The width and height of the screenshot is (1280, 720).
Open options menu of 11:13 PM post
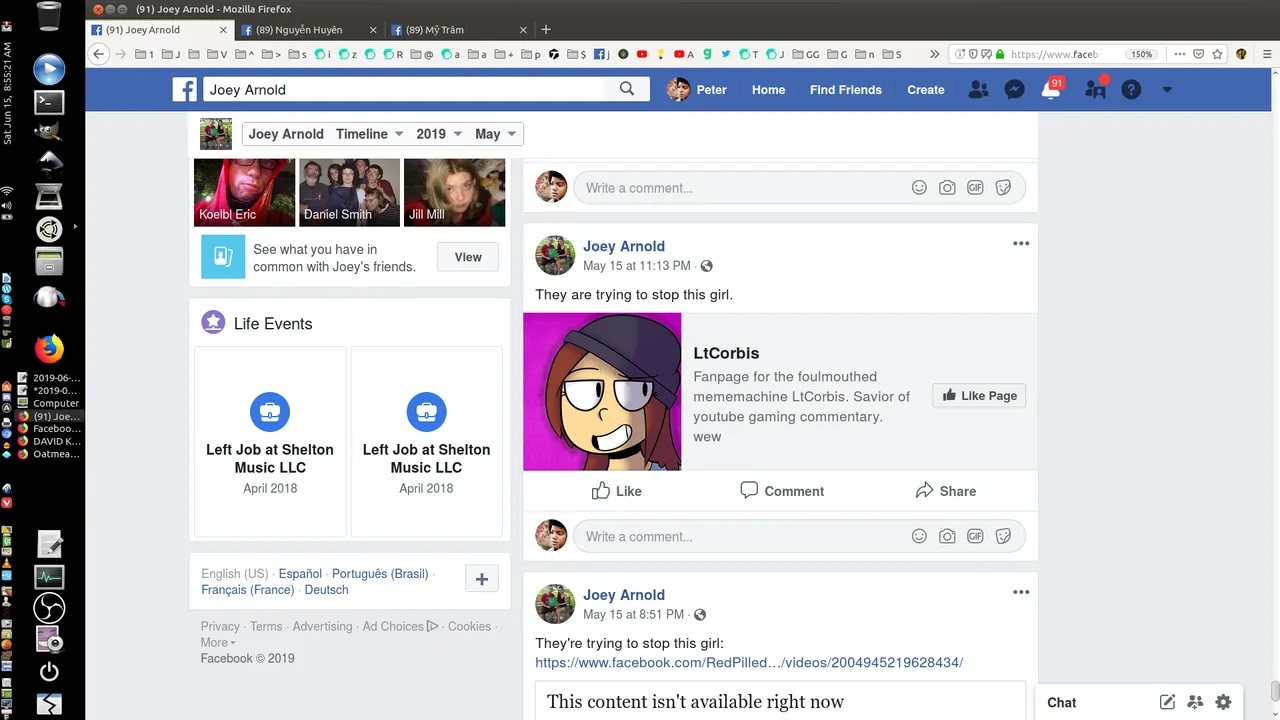coord(1021,244)
